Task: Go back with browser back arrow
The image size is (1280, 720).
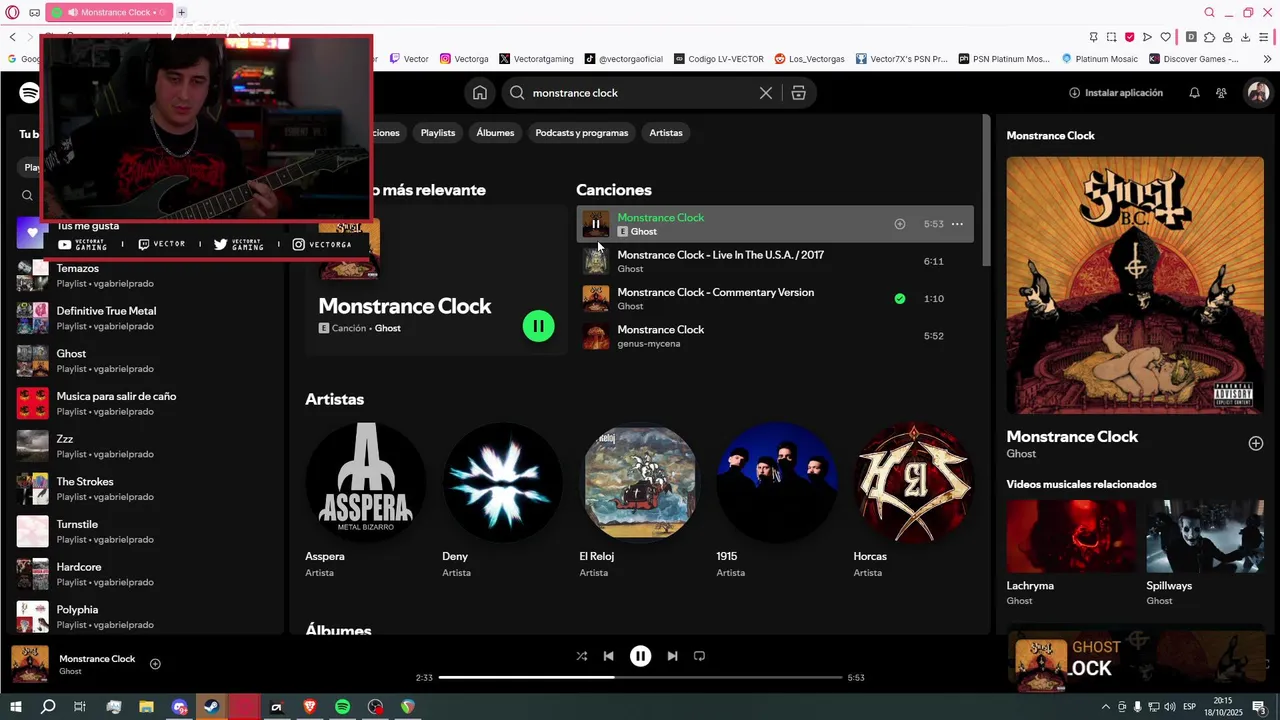Action: (x=12, y=37)
